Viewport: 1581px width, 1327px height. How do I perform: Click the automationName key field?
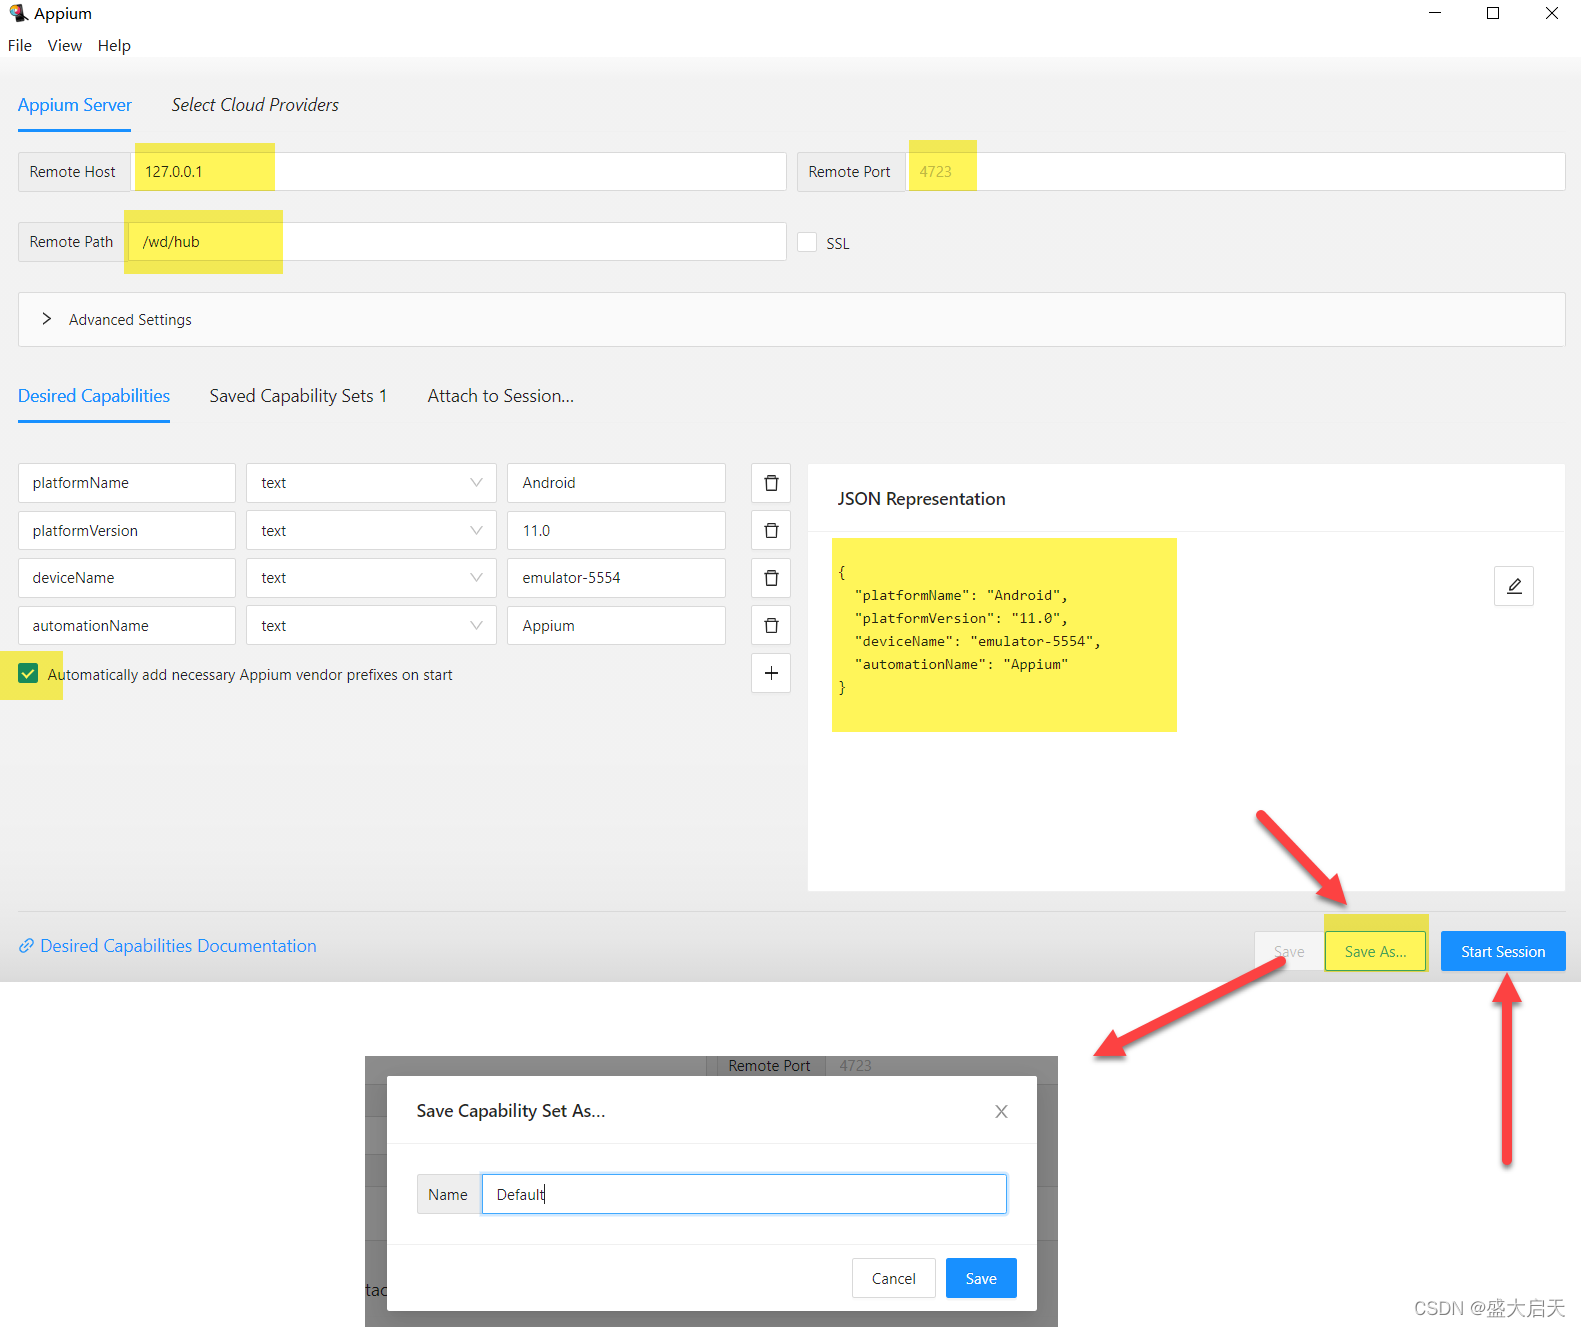click(x=127, y=626)
